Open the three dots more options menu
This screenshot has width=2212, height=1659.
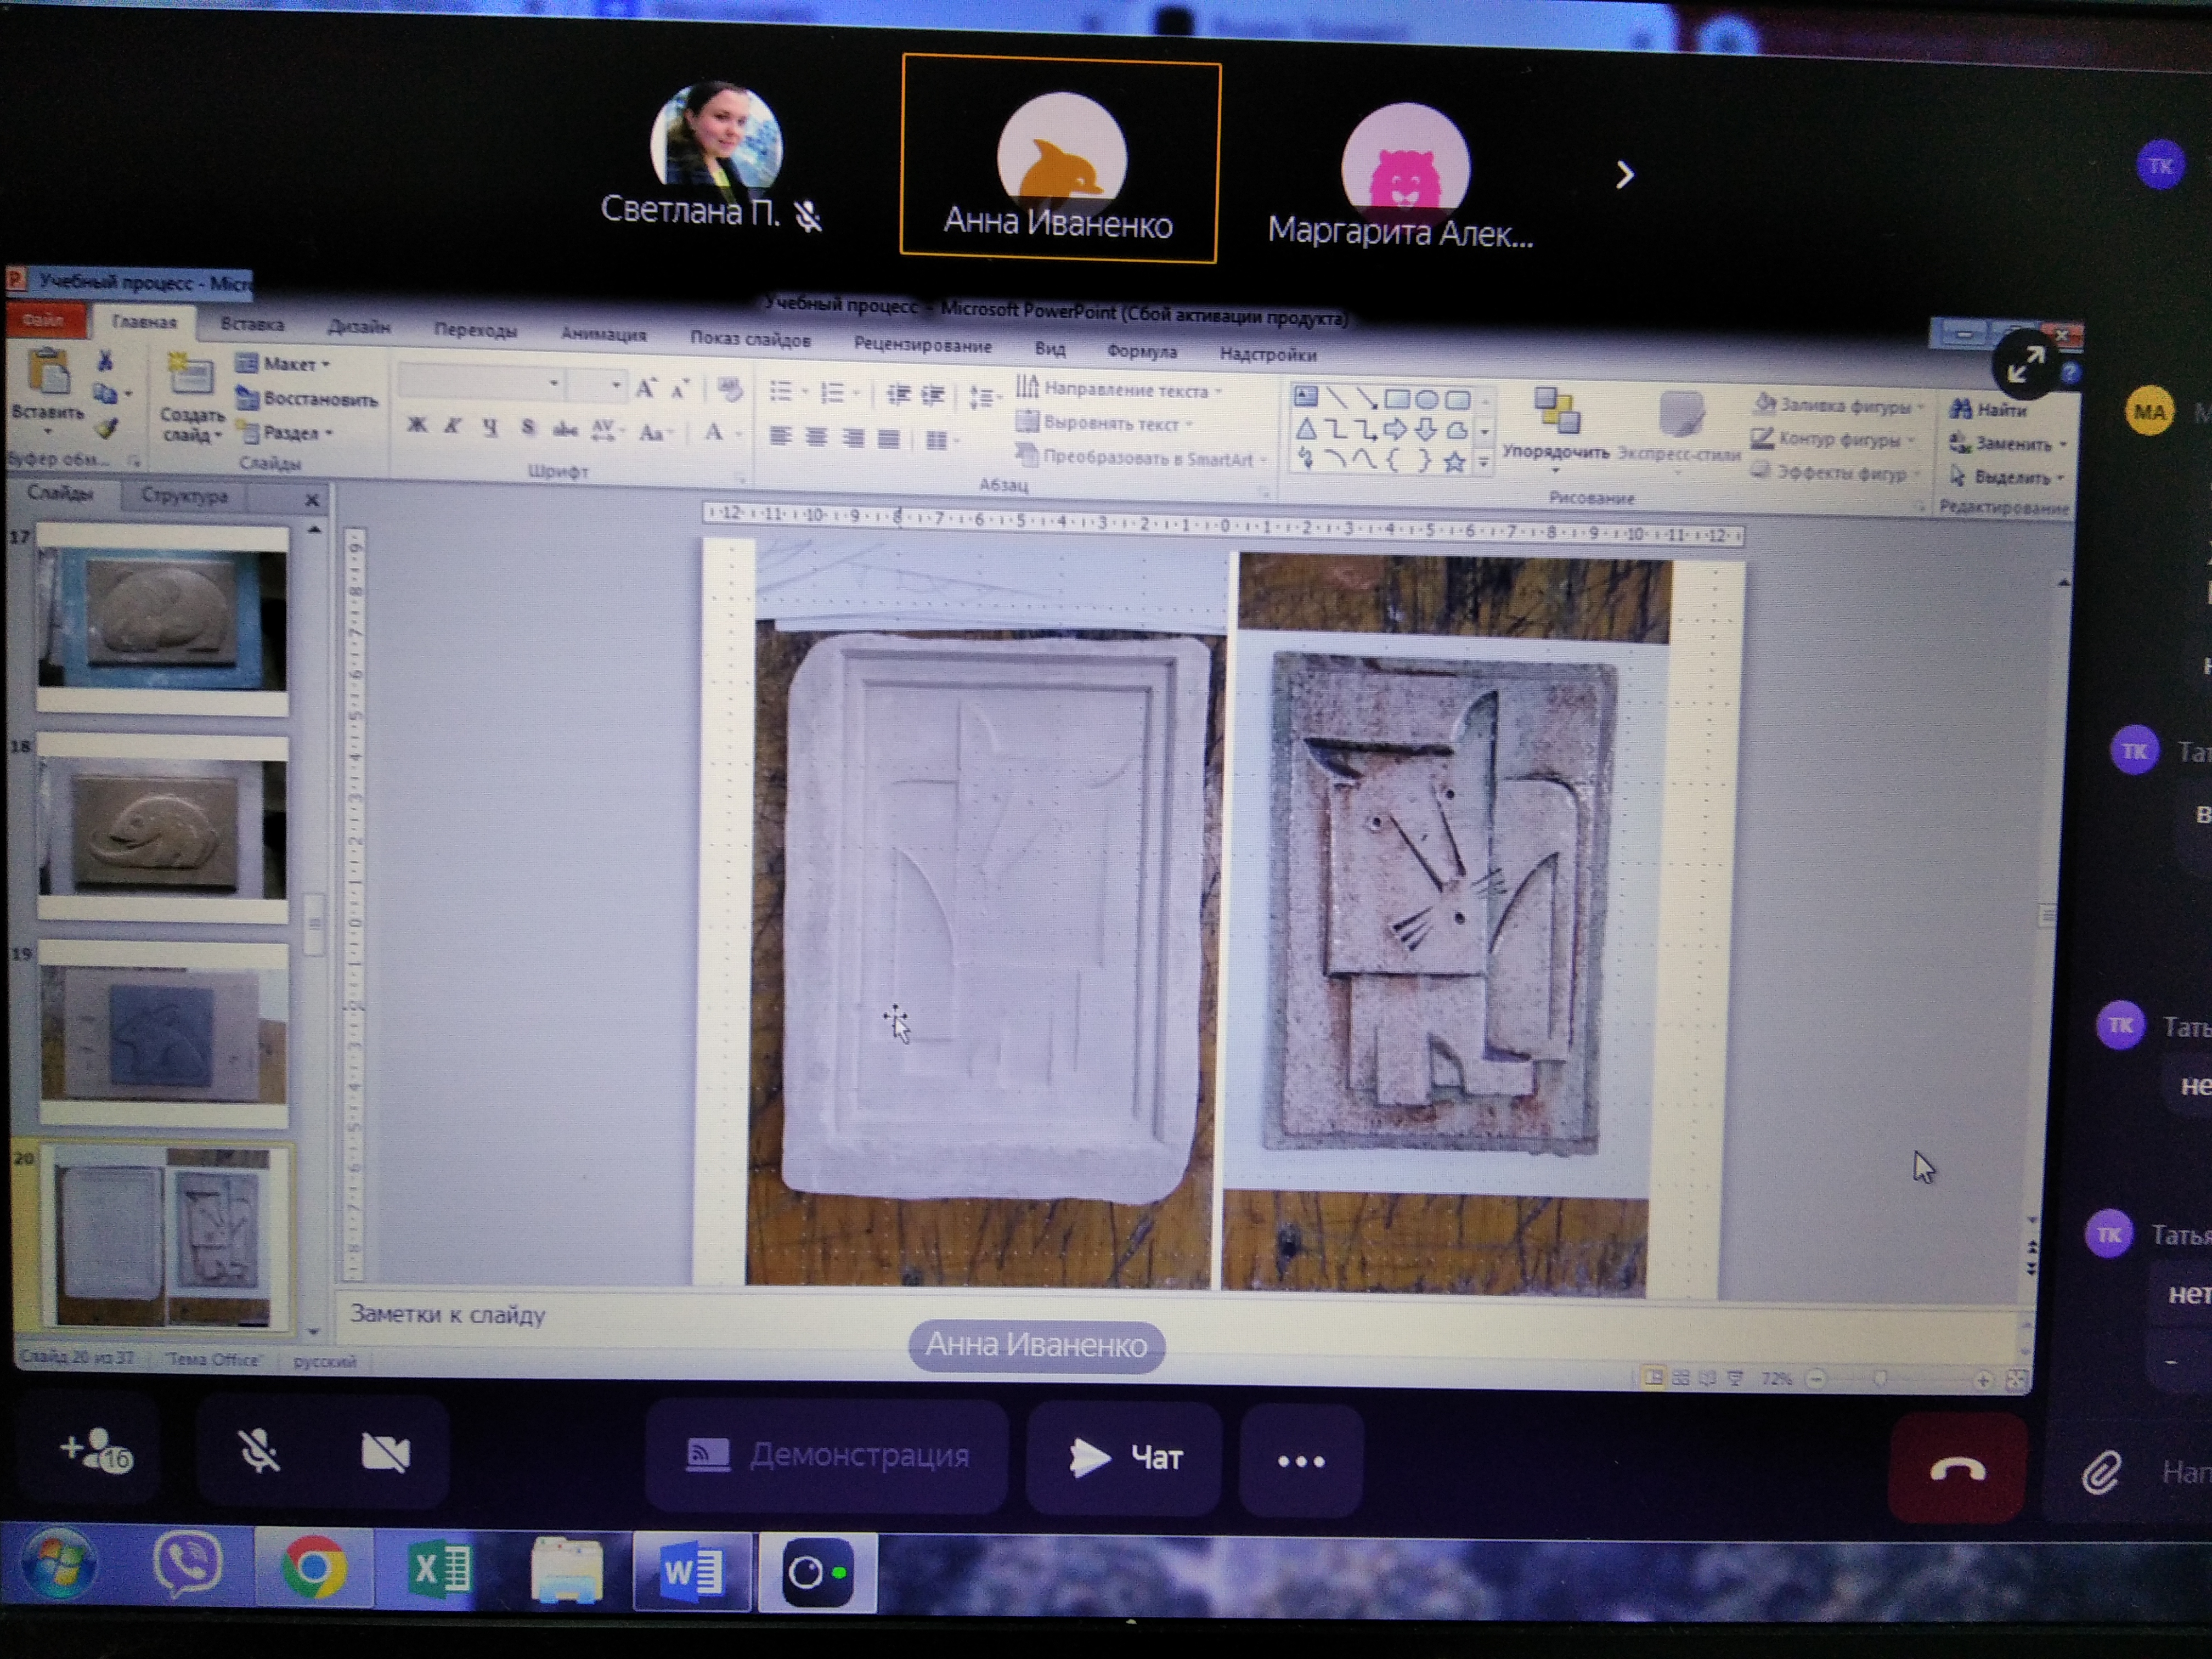coord(1300,1461)
